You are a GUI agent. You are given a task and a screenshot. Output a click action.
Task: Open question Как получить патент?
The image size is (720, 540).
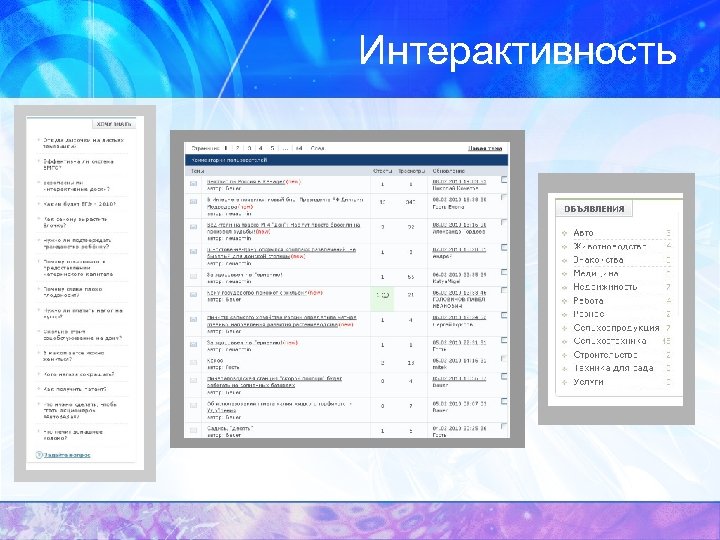coord(75,389)
